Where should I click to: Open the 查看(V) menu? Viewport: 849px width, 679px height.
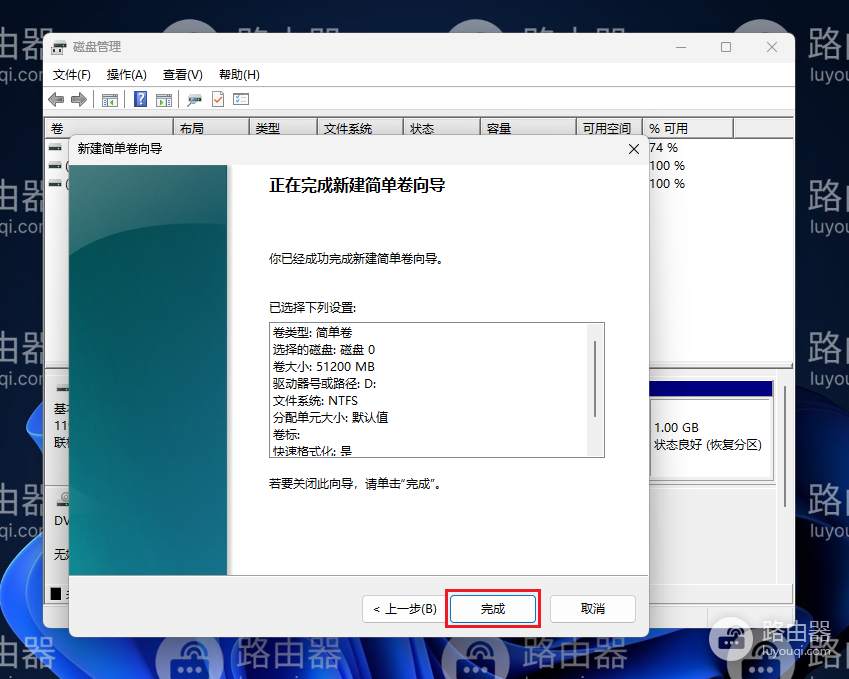[183, 75]
